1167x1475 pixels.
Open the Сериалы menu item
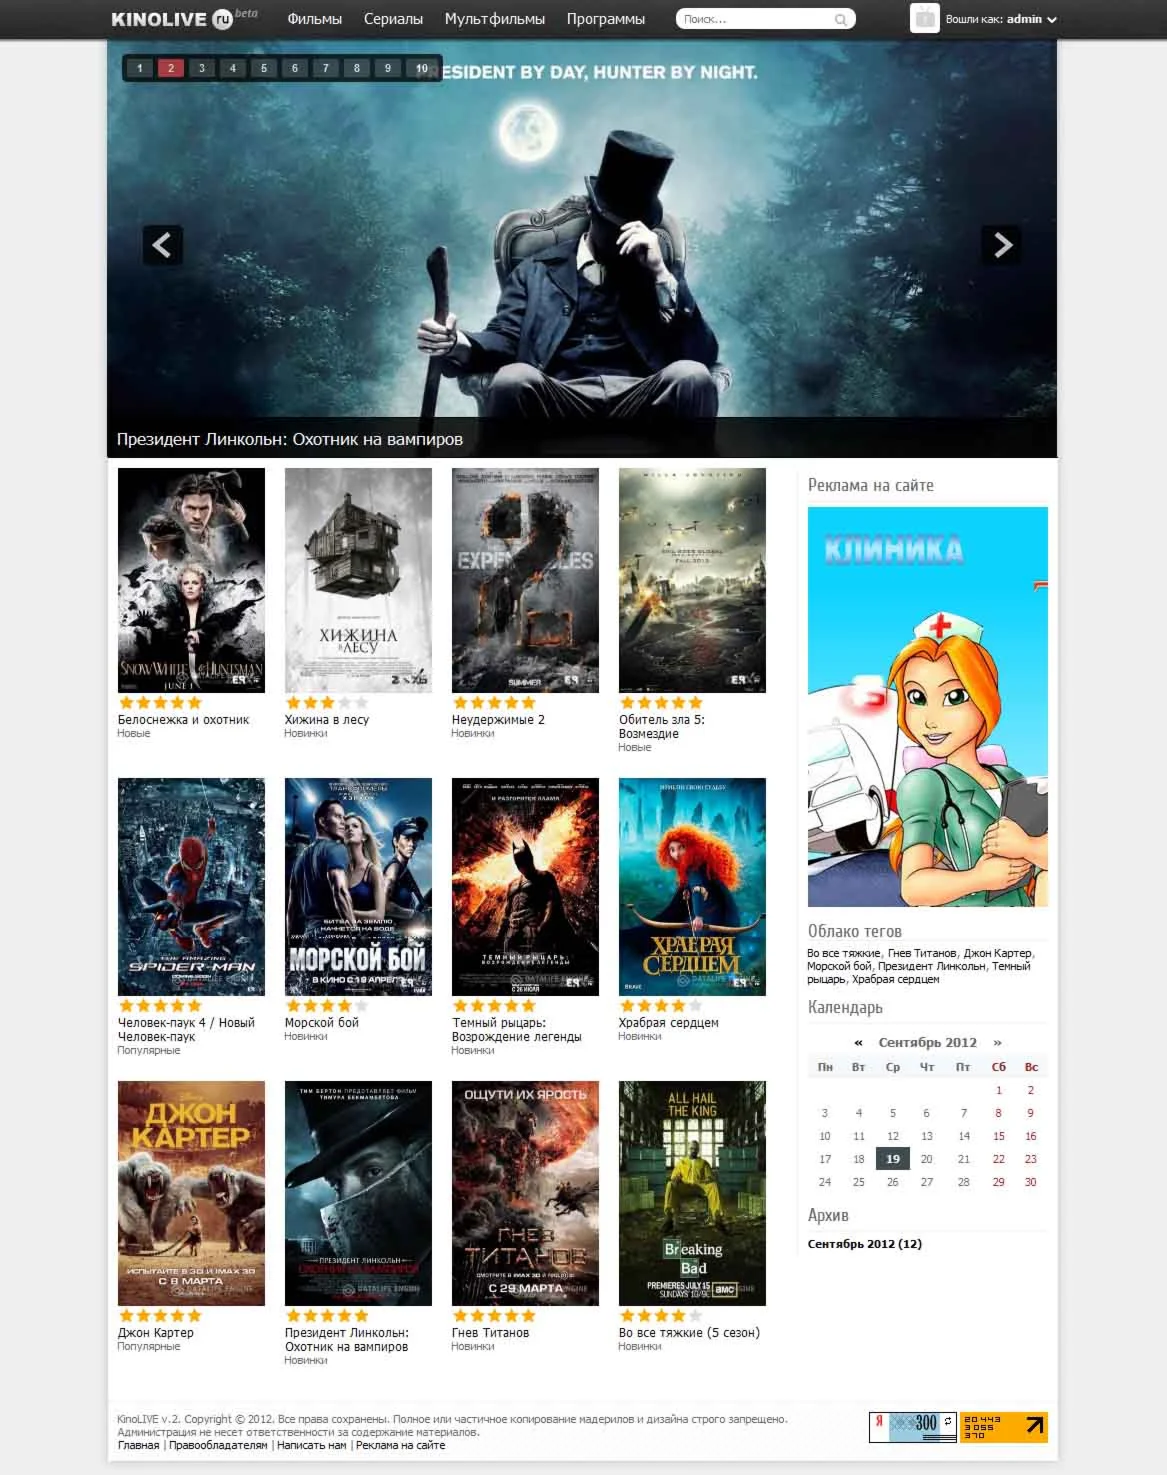click(392, 18)
